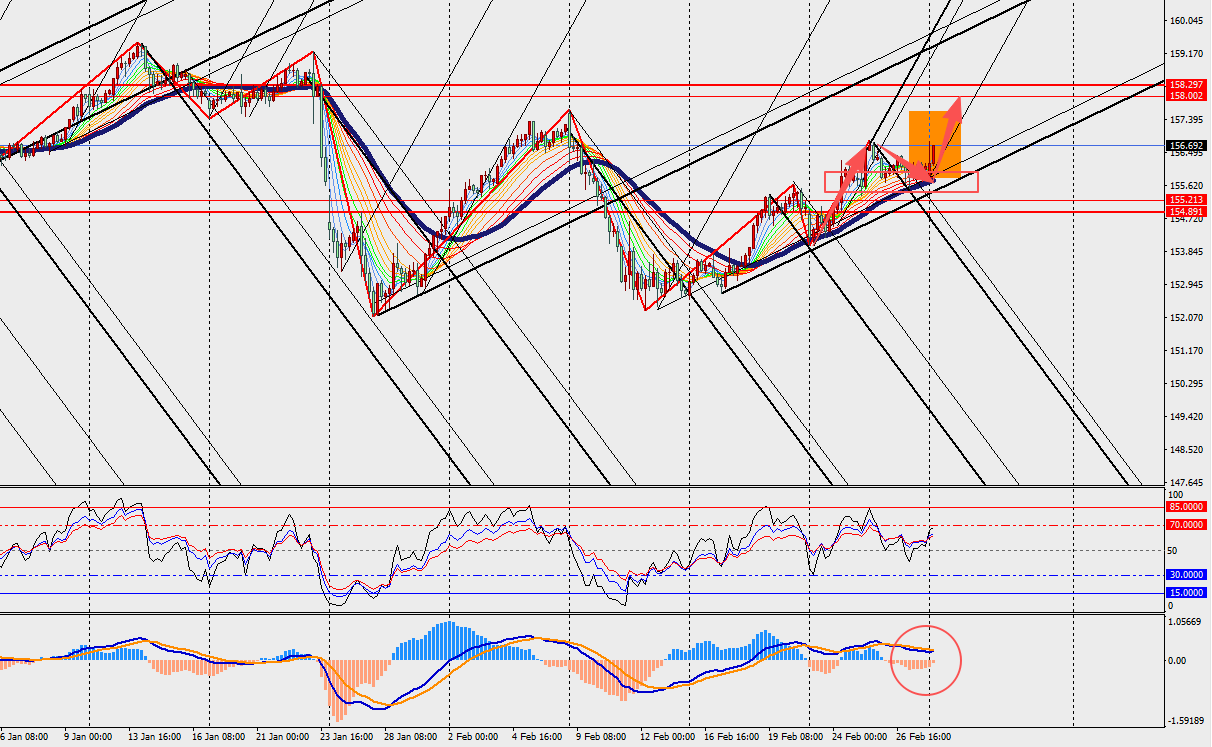Click the current price tag 156.692
The height and width of the screenshot is (747, 1212).
1186,145
